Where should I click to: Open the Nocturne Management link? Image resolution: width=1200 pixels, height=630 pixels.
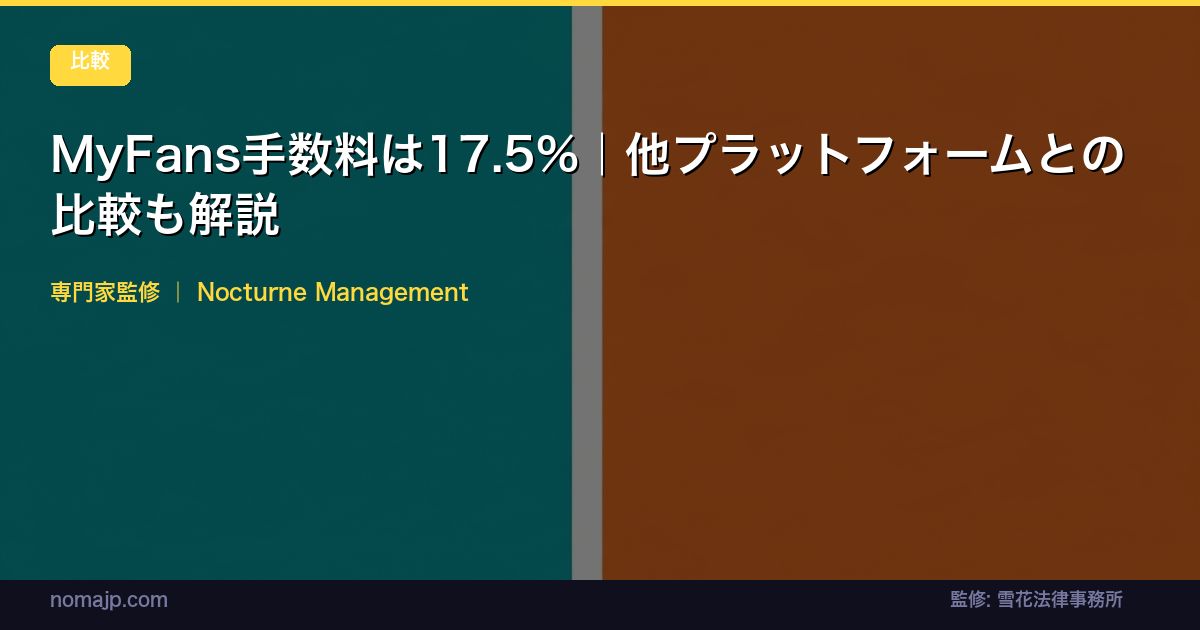pos(332,293)
